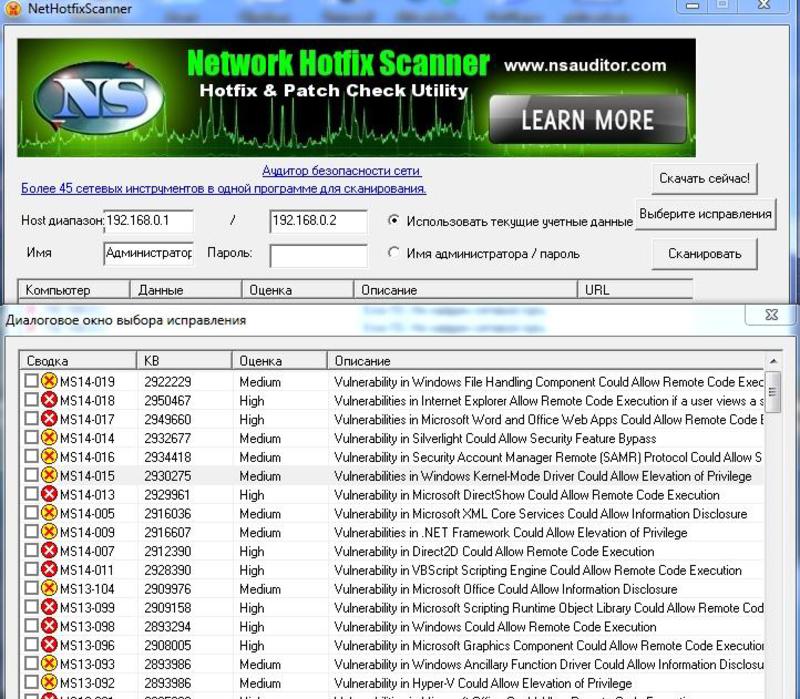Screen dimensions: 800x699
Task: Click the red severity icon for MS13-099
Action: point(49,607)
